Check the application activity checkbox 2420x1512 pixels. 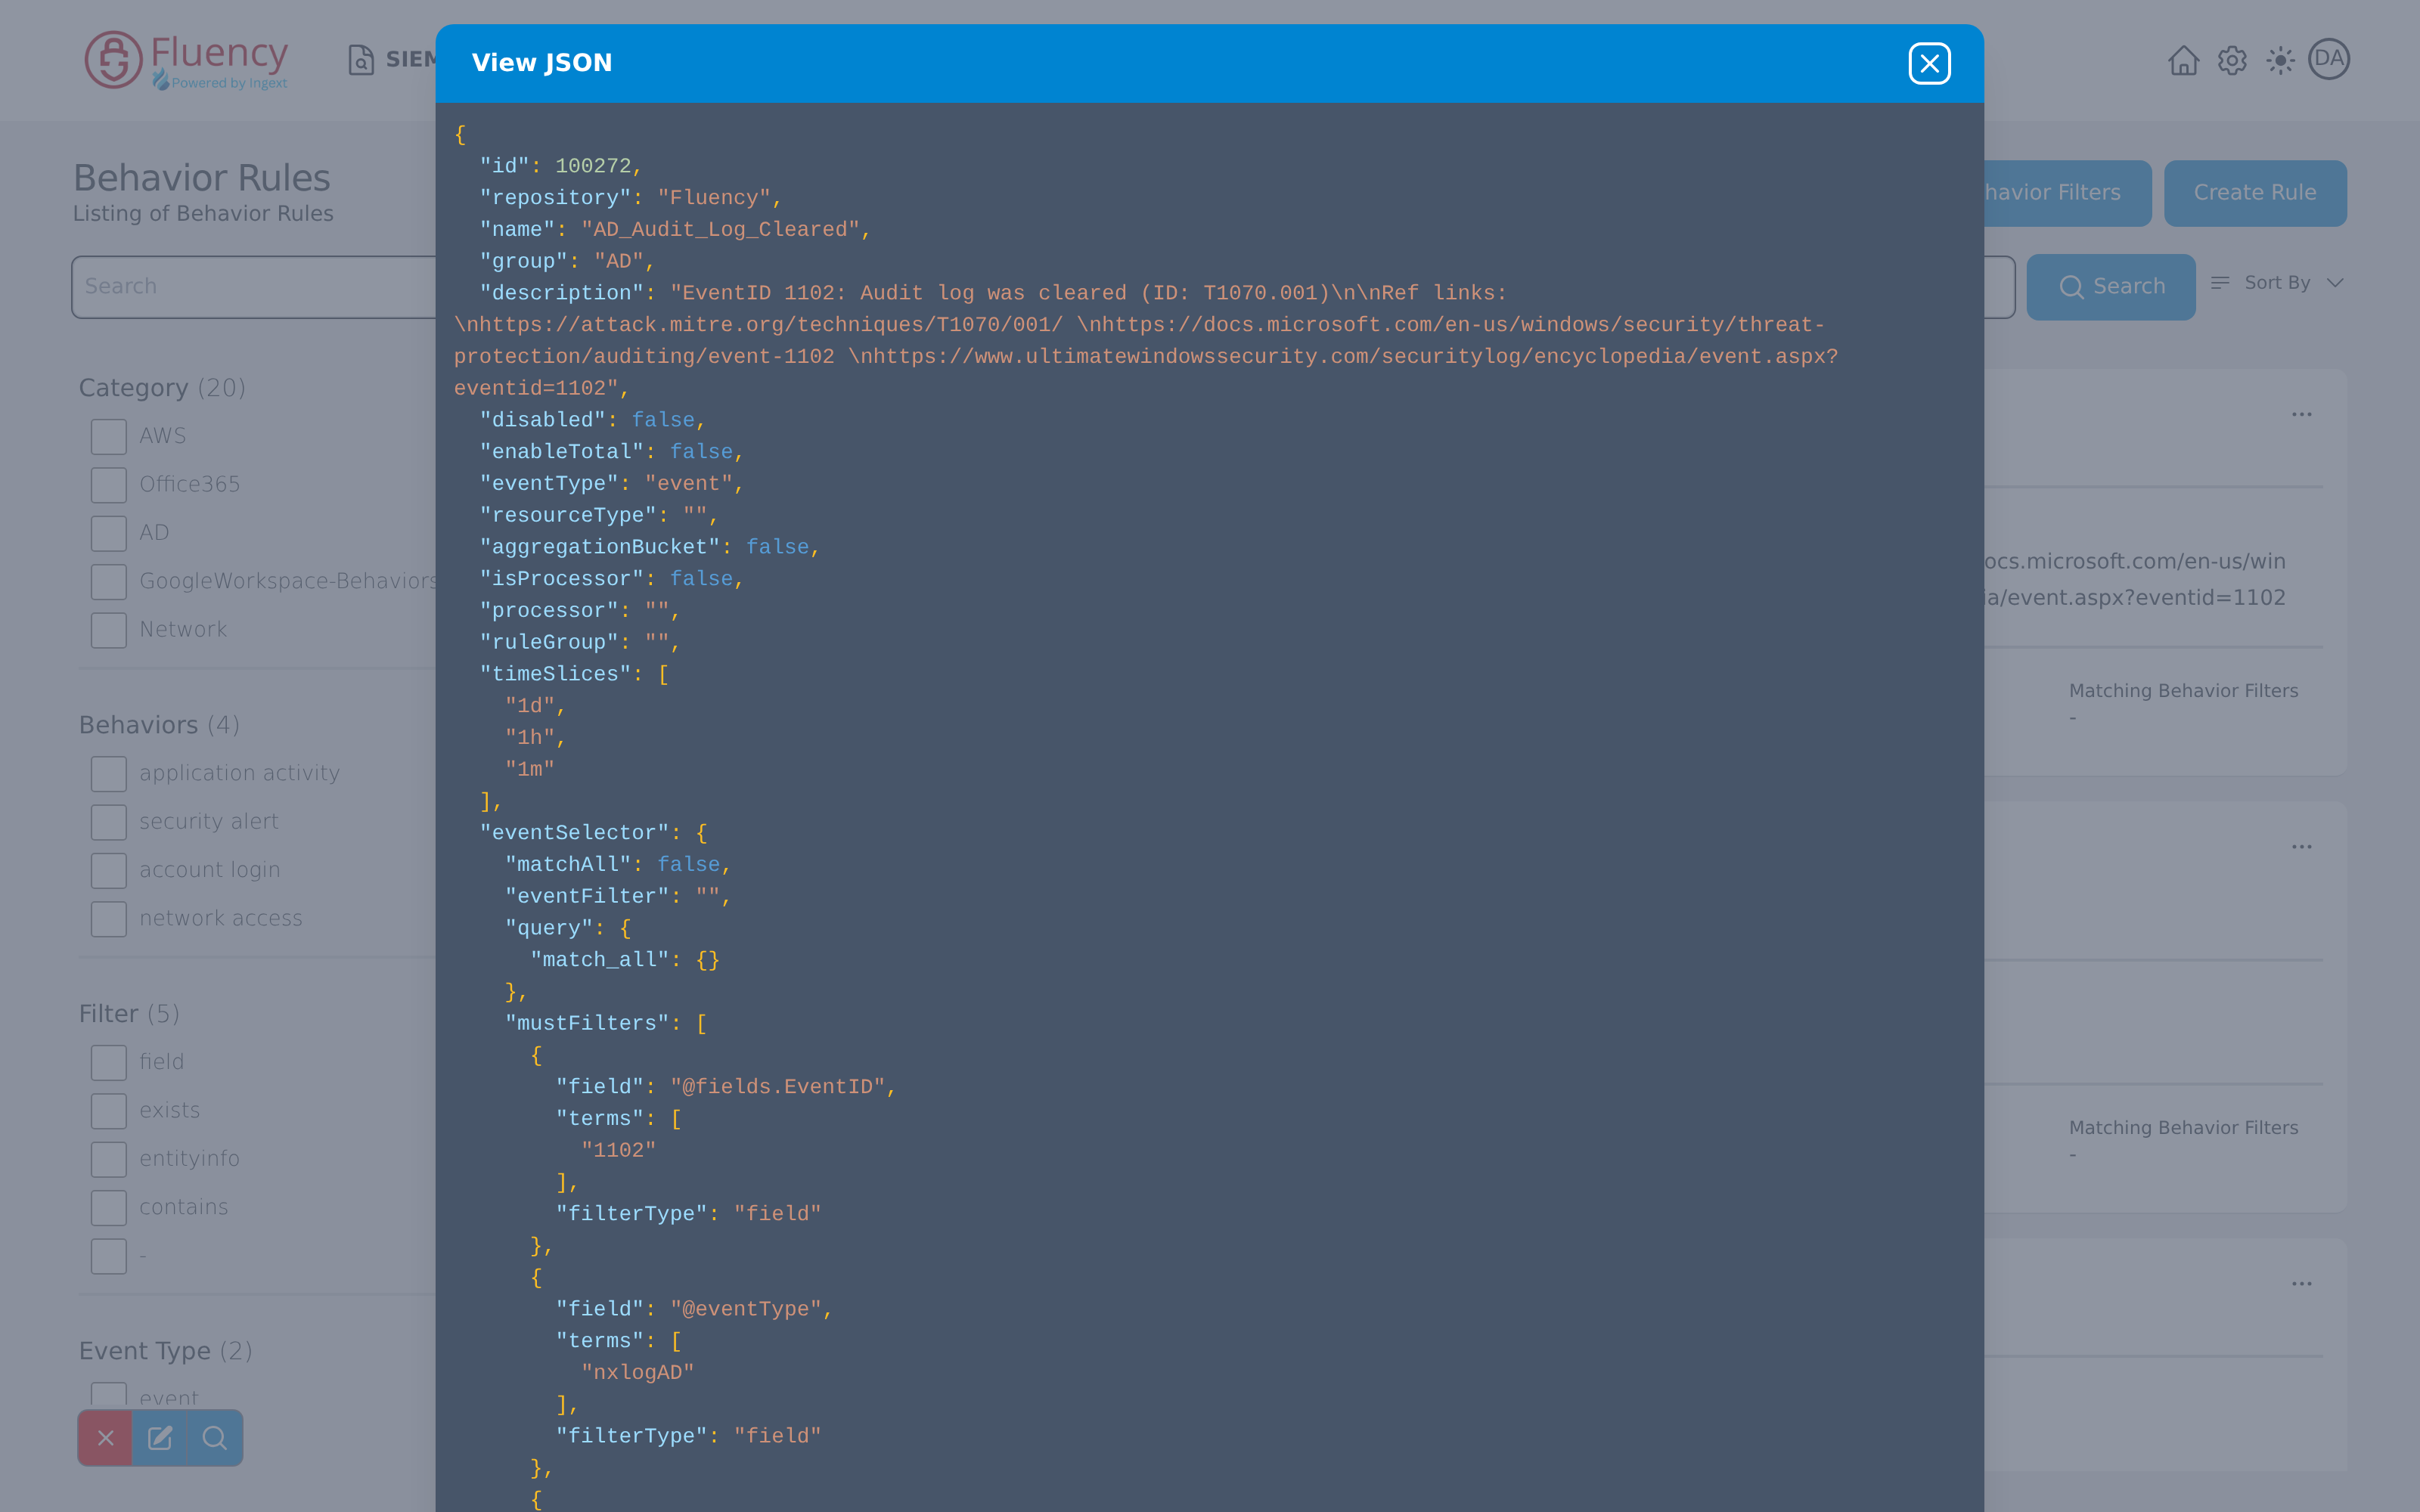click(x=109, y=774)
